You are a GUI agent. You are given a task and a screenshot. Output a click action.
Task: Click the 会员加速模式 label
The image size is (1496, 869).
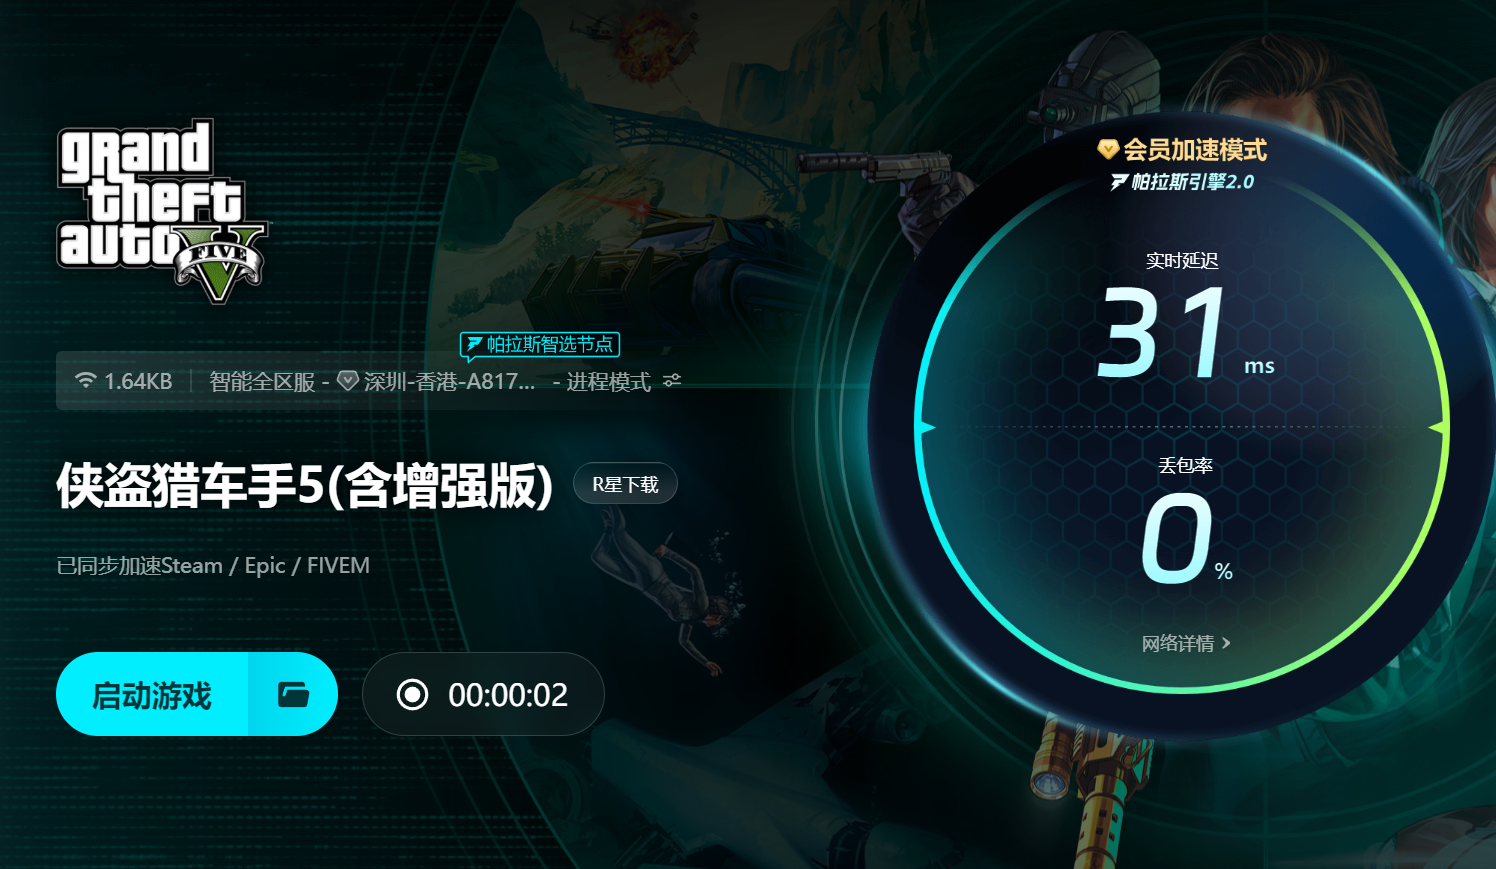1195,150
